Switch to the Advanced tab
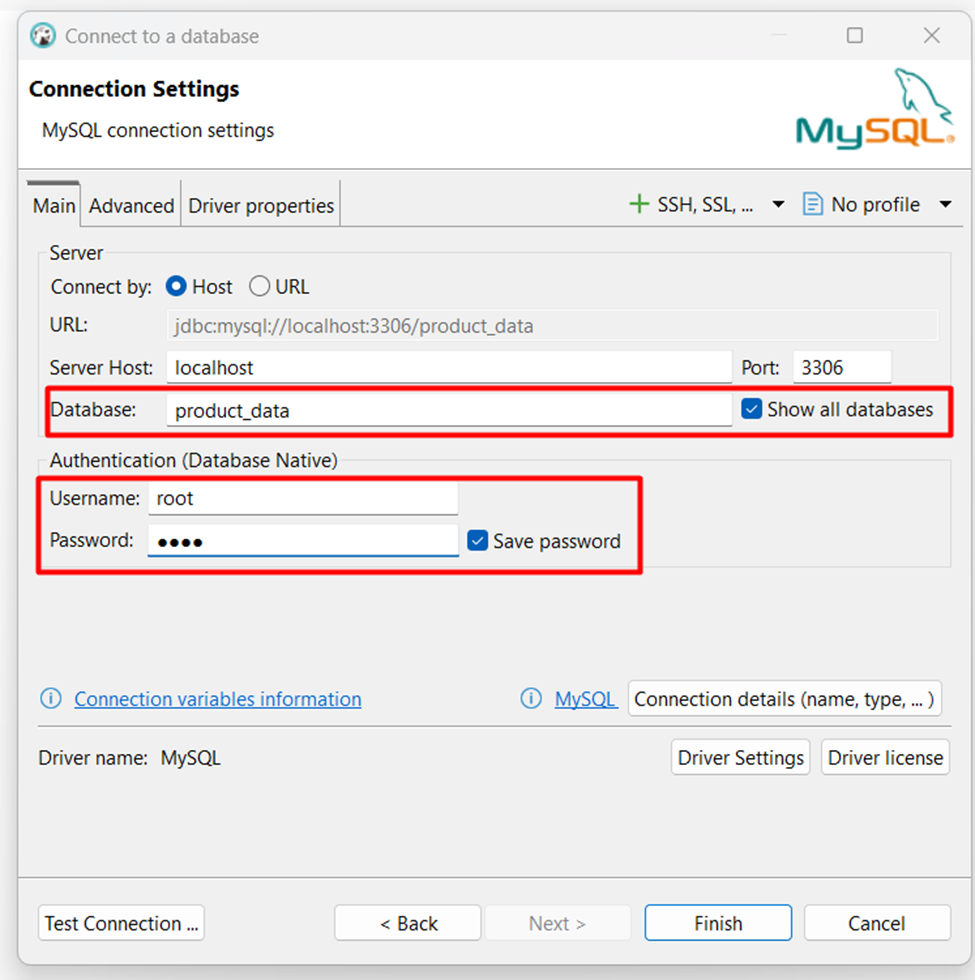 131,205
